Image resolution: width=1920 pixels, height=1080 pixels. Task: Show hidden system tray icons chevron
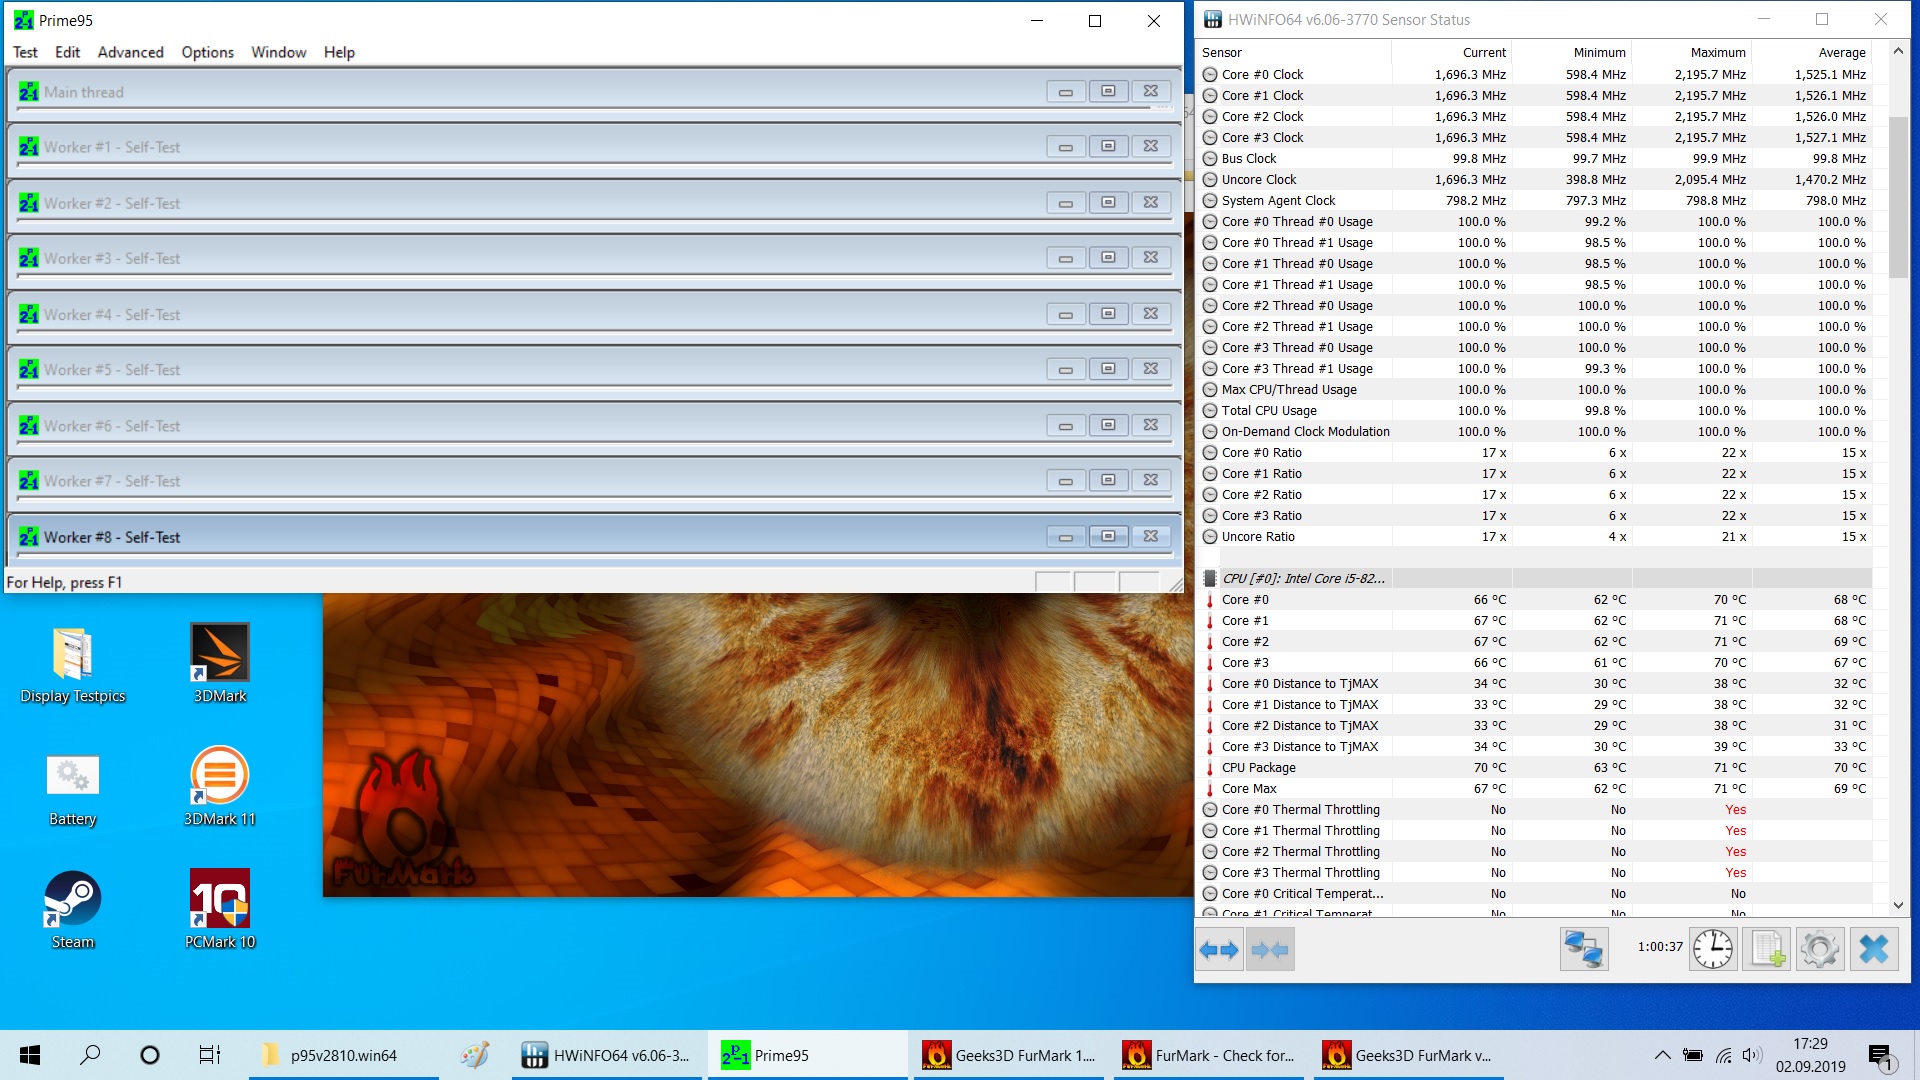pyautogui.click(x=1662, y=1055)
